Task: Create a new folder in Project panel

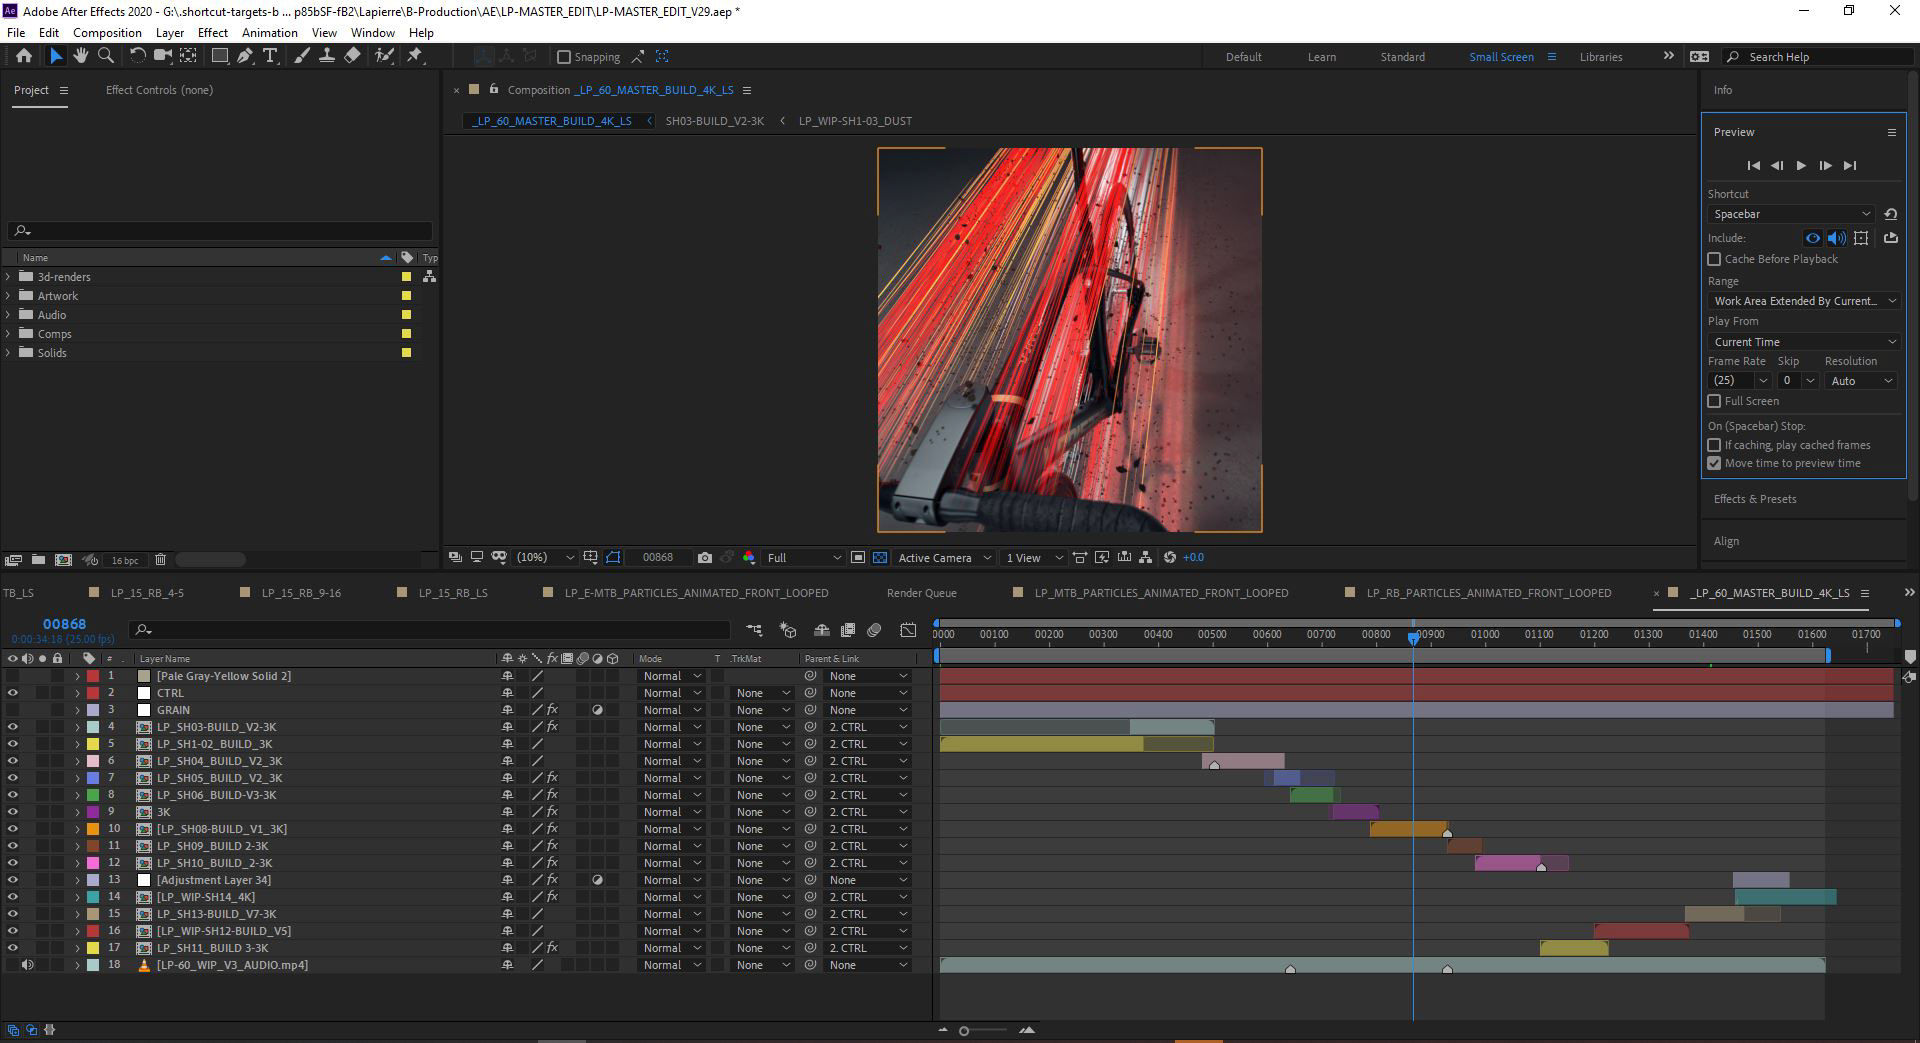Action: click(38, 560)
